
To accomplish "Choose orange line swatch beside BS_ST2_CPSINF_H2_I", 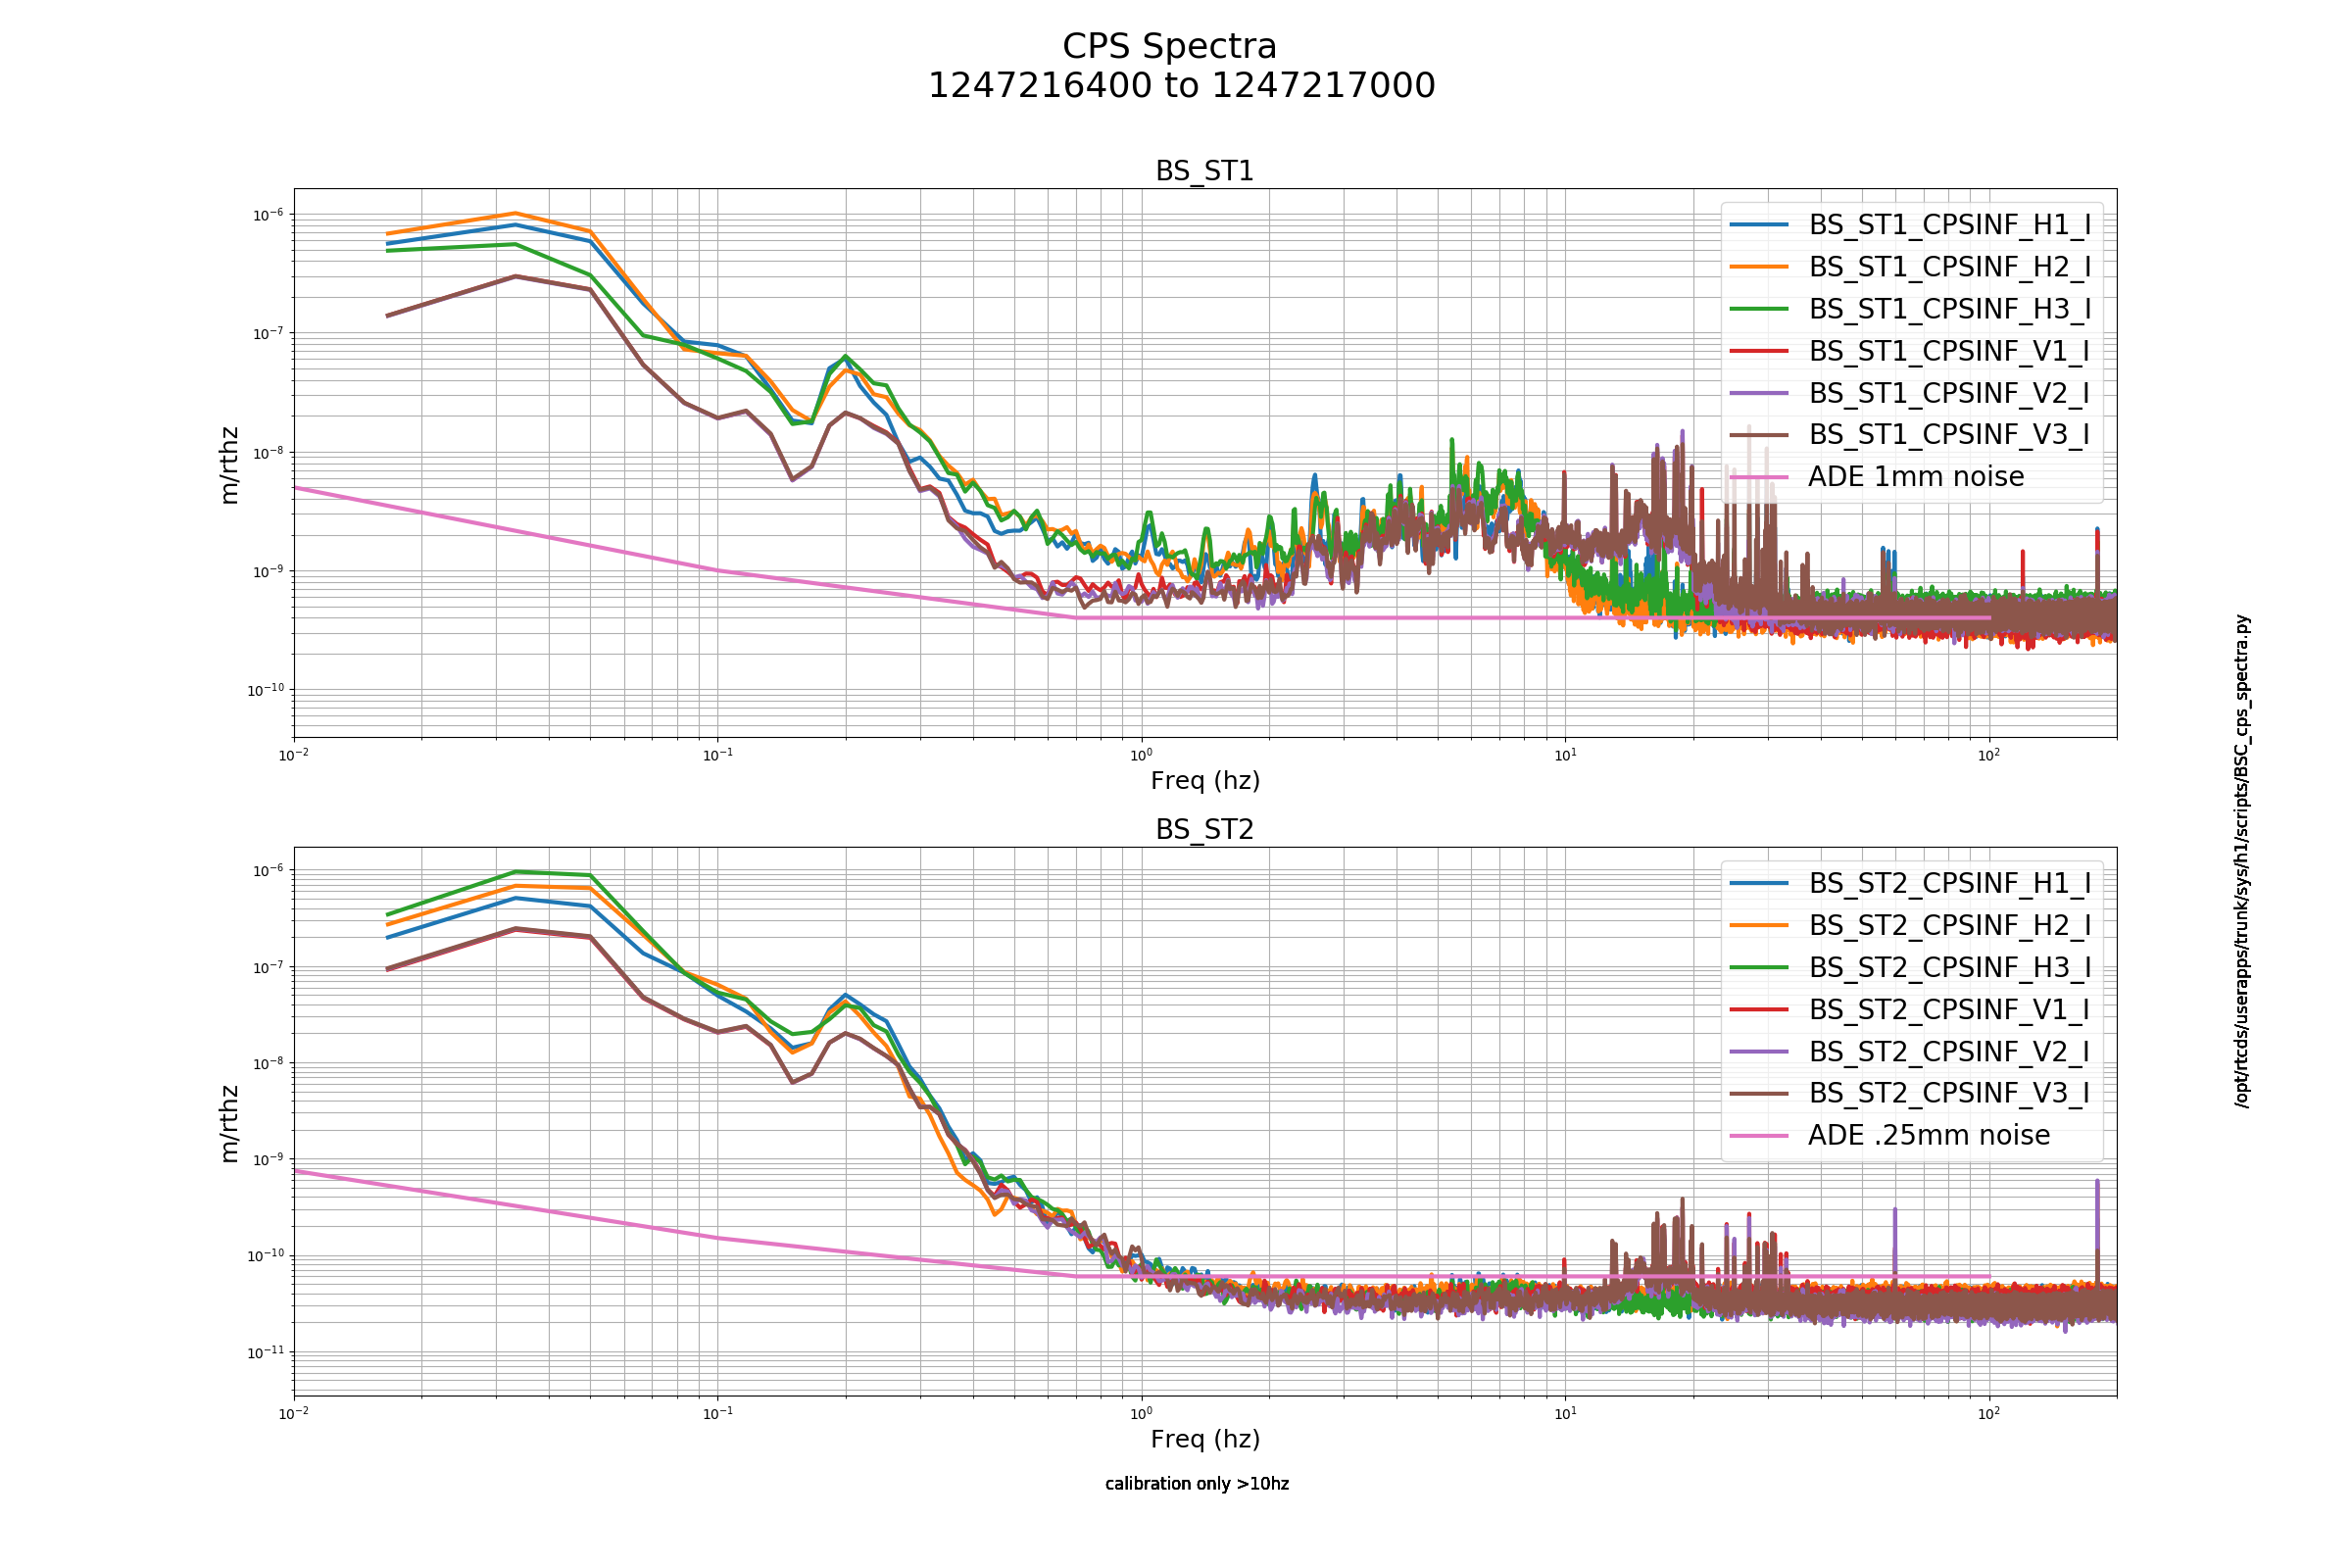I will pyautogui.click(x=1759, y=926).
